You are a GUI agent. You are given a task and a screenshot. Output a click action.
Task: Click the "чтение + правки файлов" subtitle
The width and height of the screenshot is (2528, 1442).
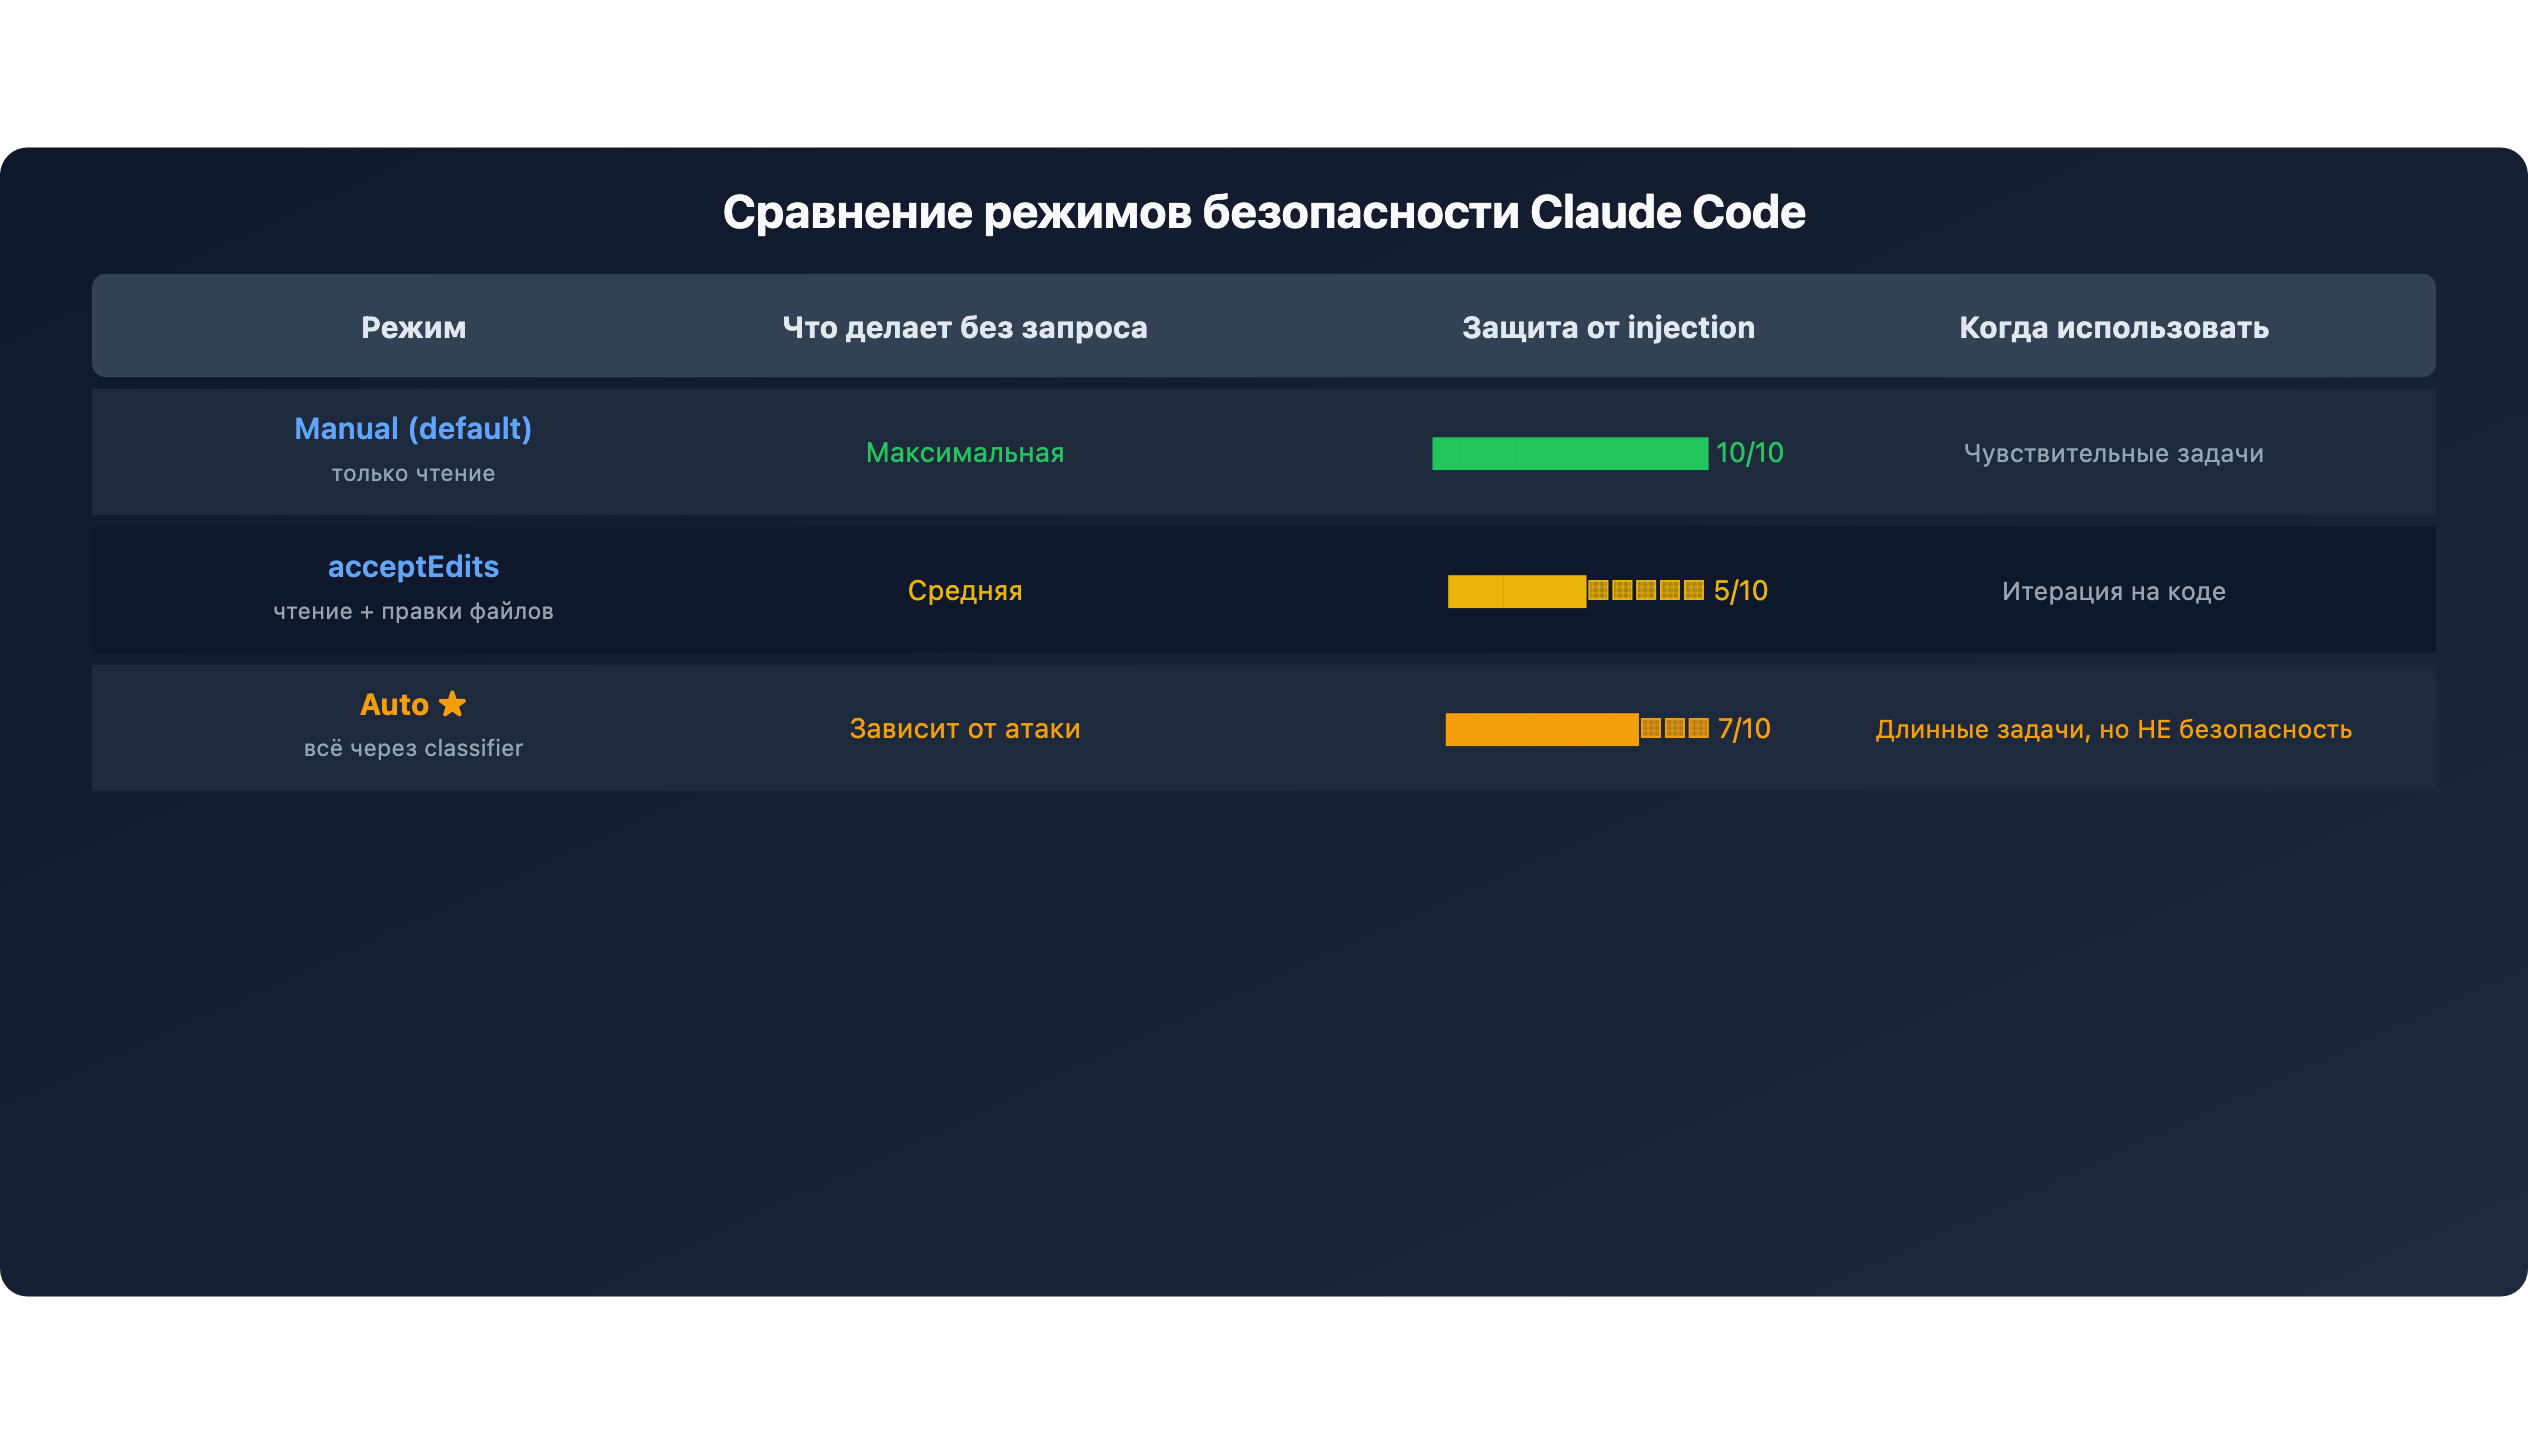click(413, 611)
